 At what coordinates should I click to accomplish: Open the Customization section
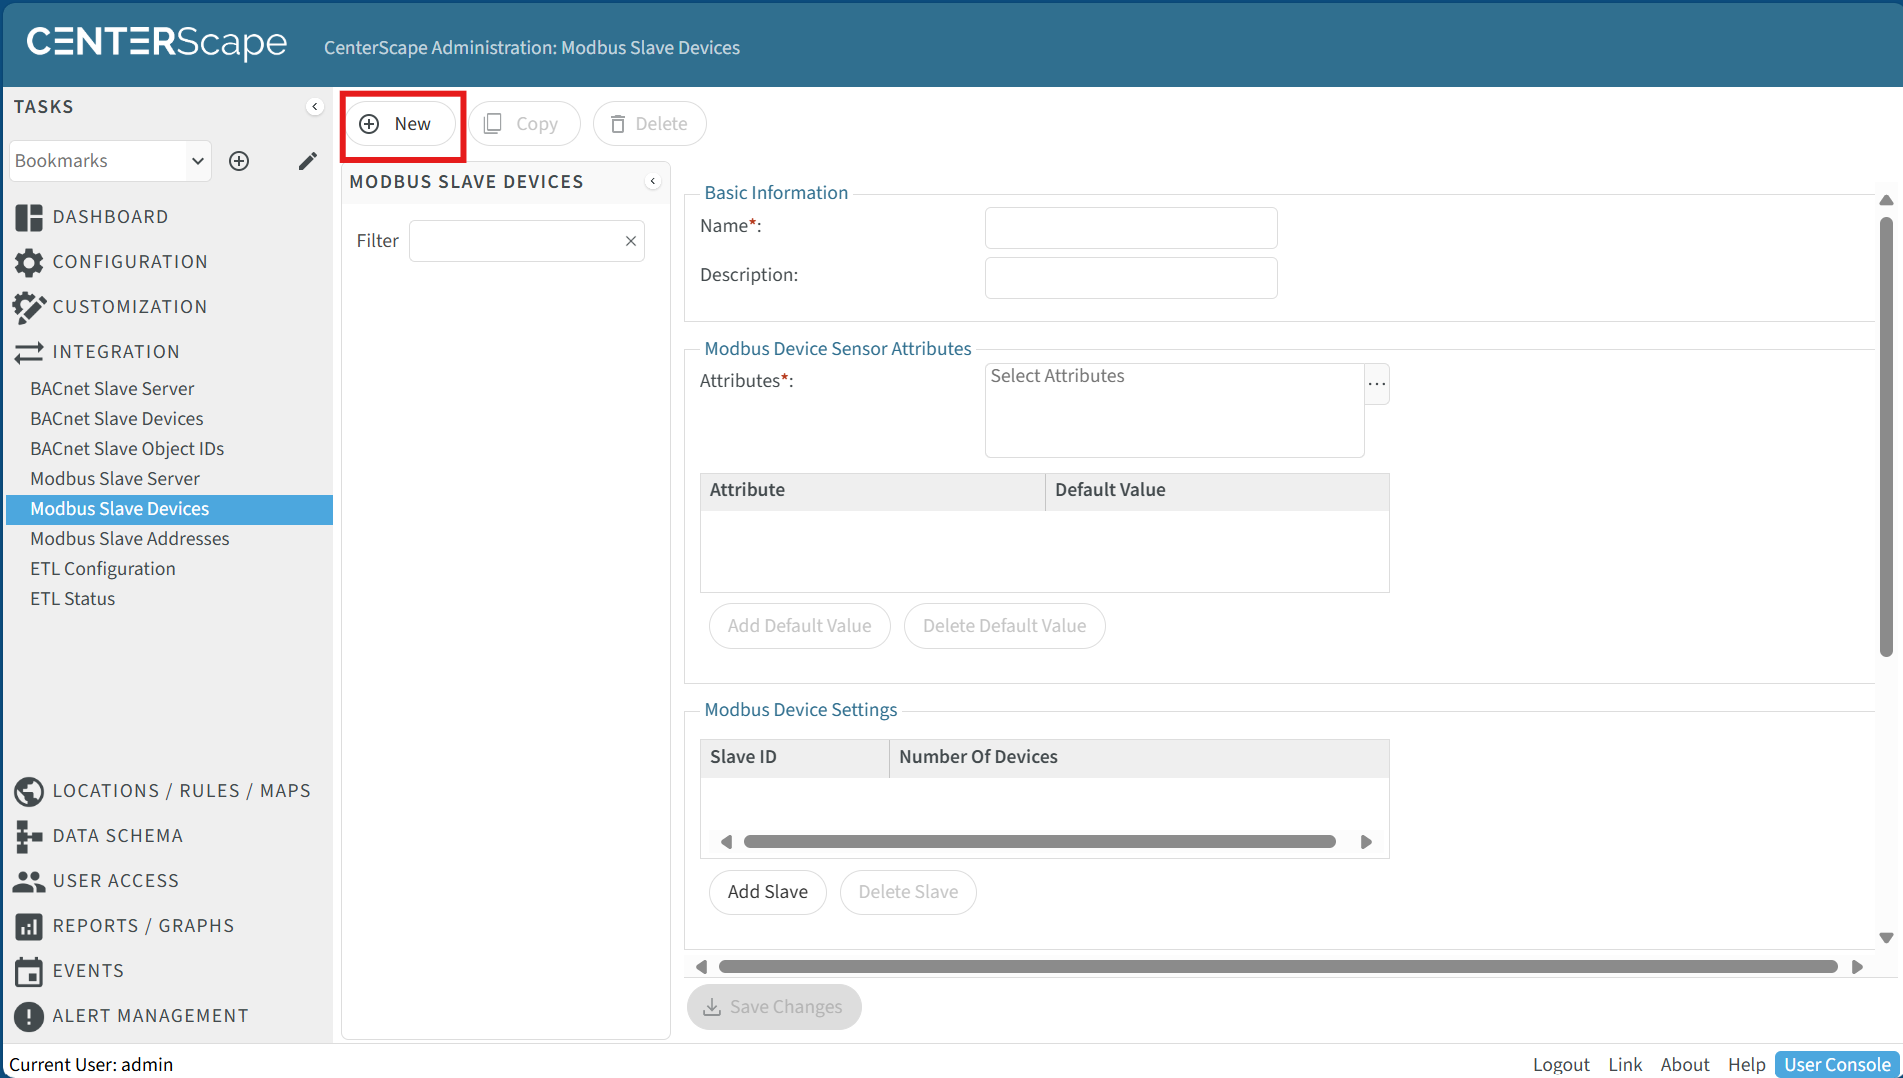coord(129,307)
